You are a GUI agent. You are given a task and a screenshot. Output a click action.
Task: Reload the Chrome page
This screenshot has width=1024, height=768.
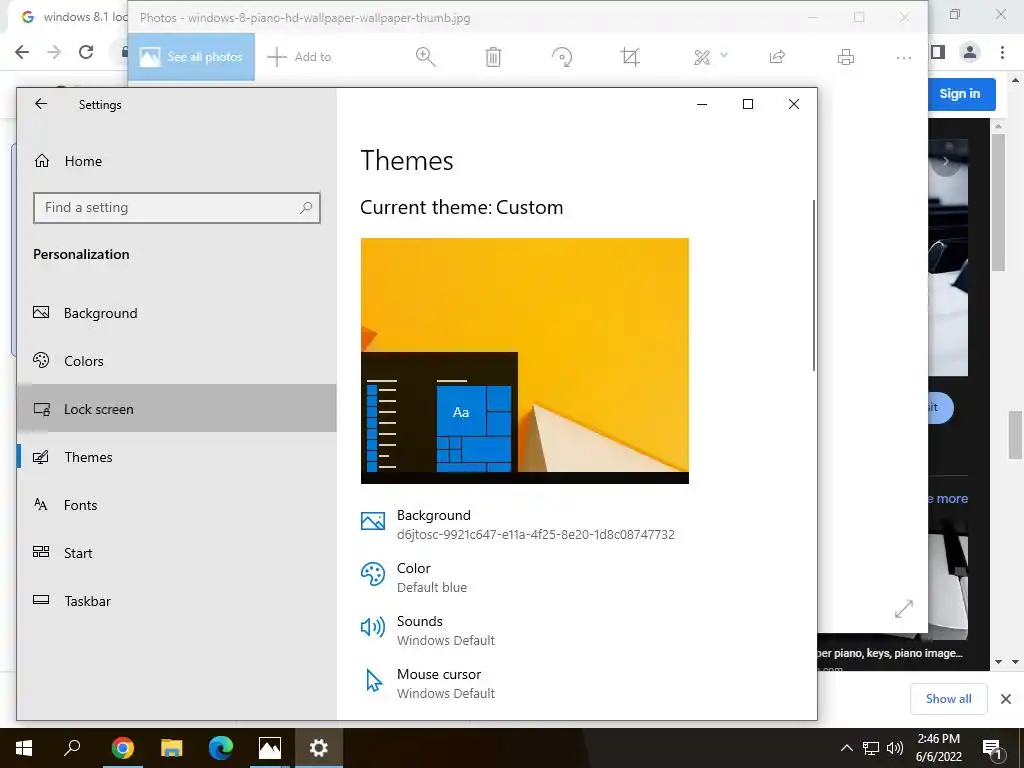(86, 52)
